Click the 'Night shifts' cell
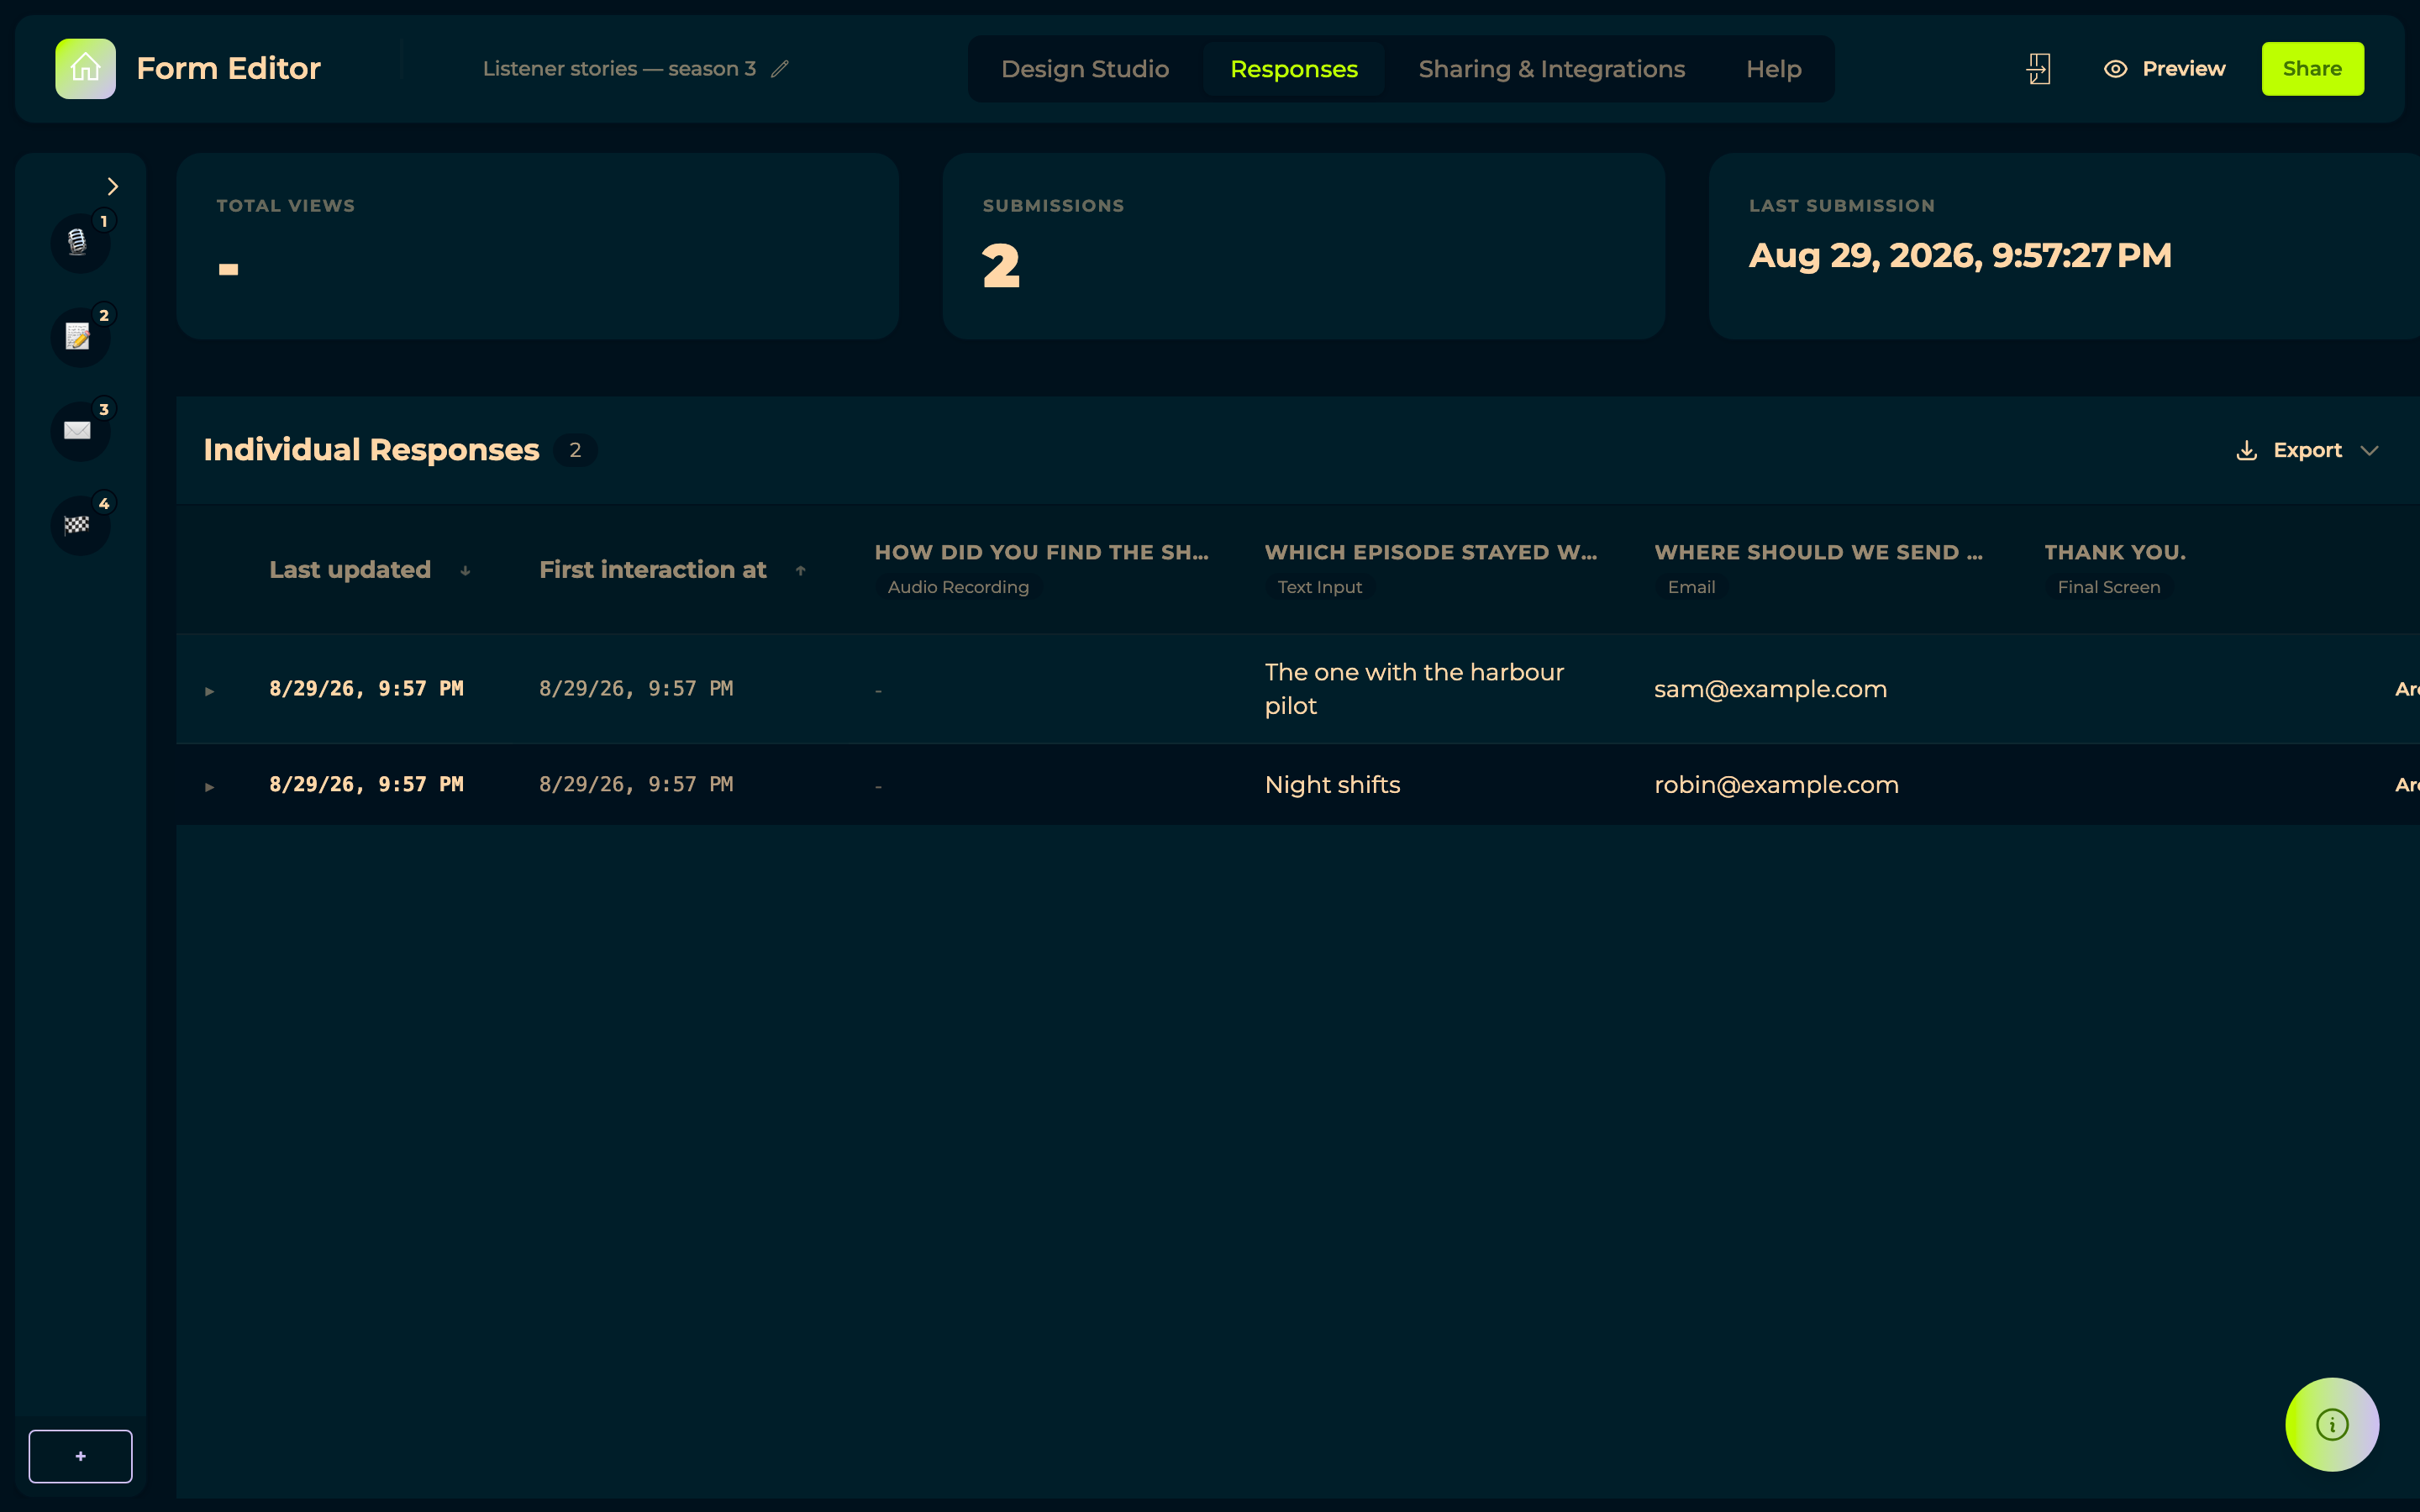Viewport: 2420px width, 1512px height. pos(1332,785)
